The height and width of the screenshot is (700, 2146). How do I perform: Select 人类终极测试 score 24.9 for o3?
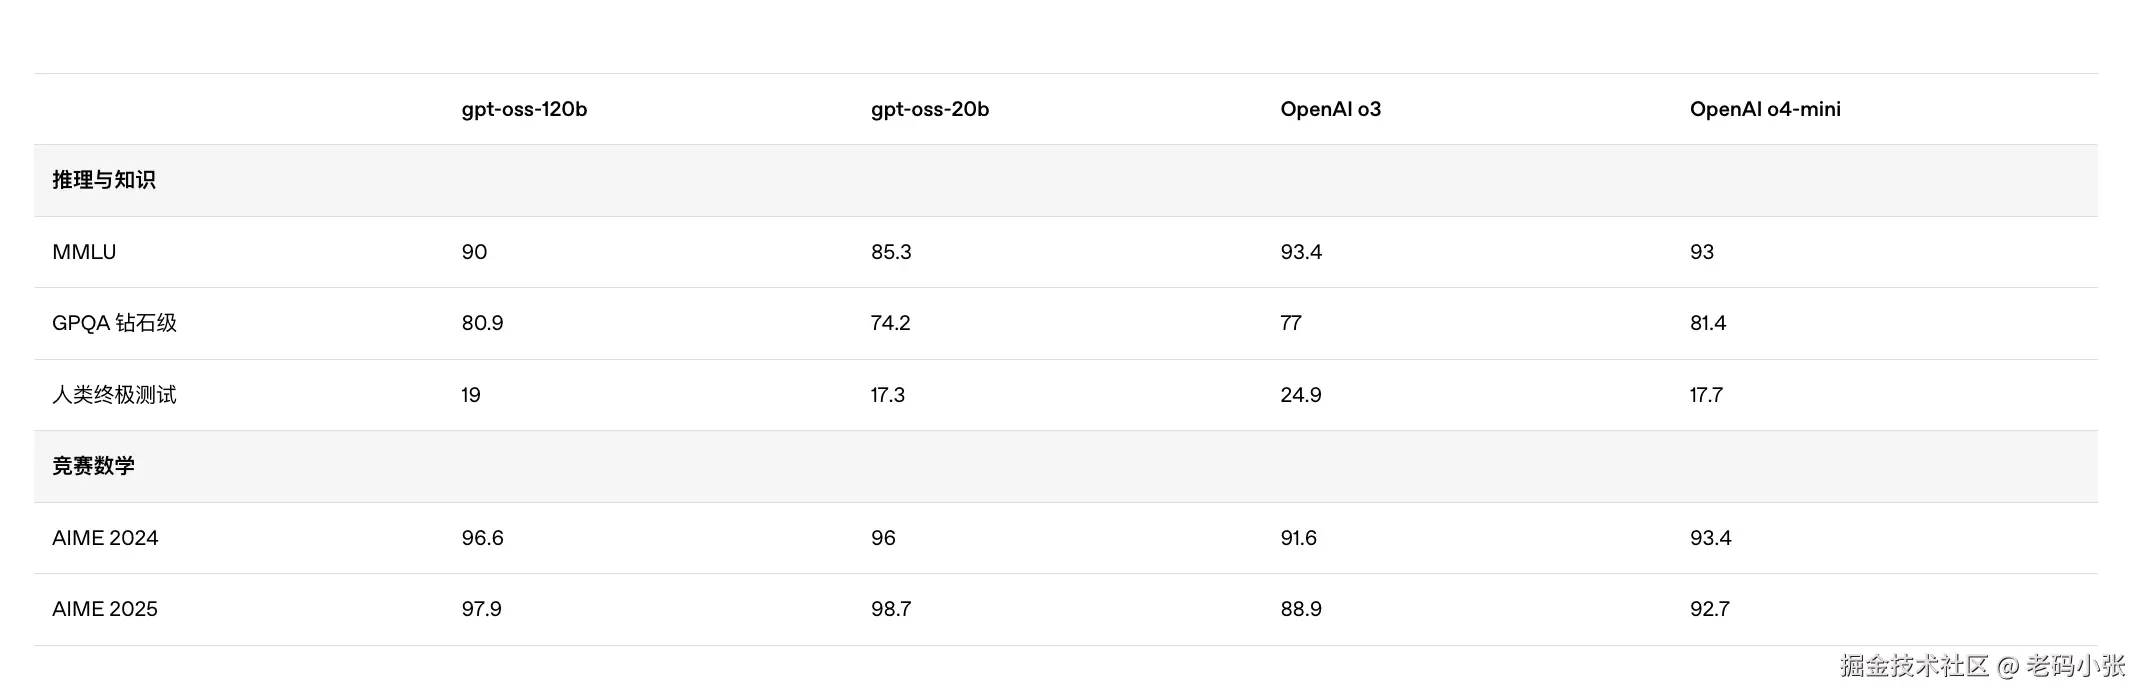[1300, 395]
